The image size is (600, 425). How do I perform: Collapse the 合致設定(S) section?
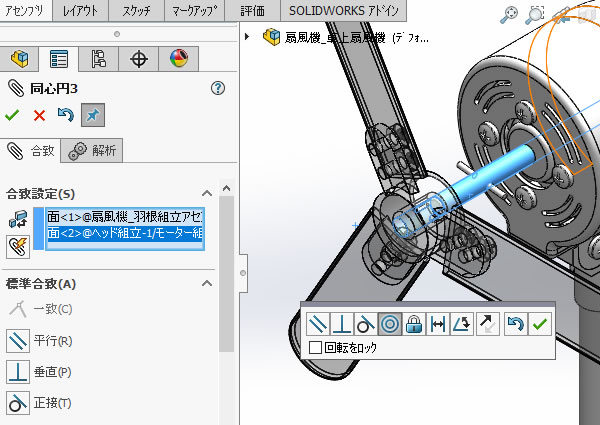[x=207, y=193]
